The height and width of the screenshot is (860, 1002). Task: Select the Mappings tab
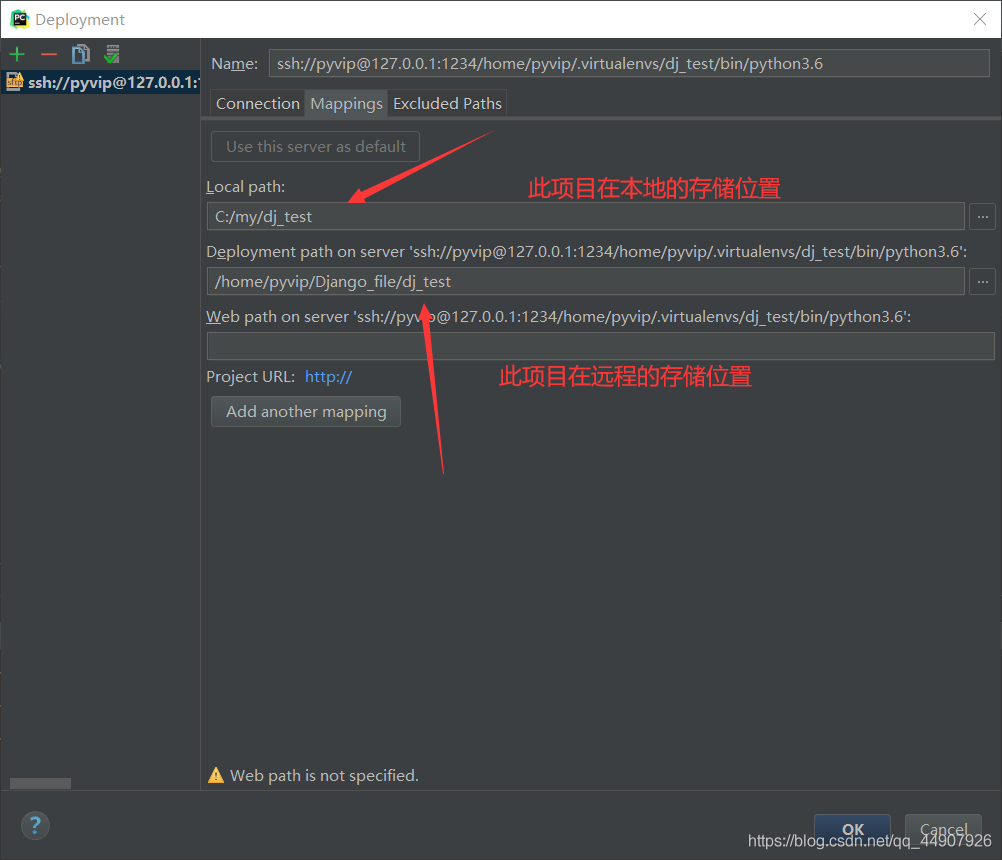346,104
